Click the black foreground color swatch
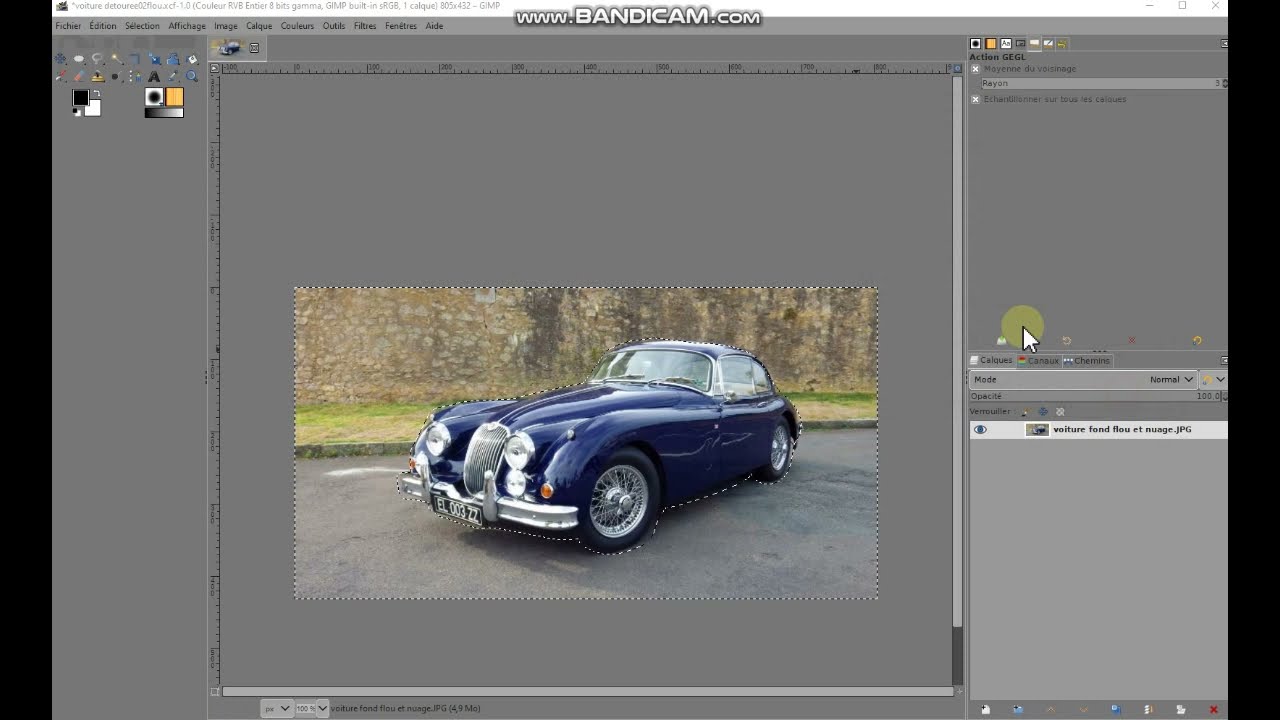1280x720 pixels. [80, 97]
